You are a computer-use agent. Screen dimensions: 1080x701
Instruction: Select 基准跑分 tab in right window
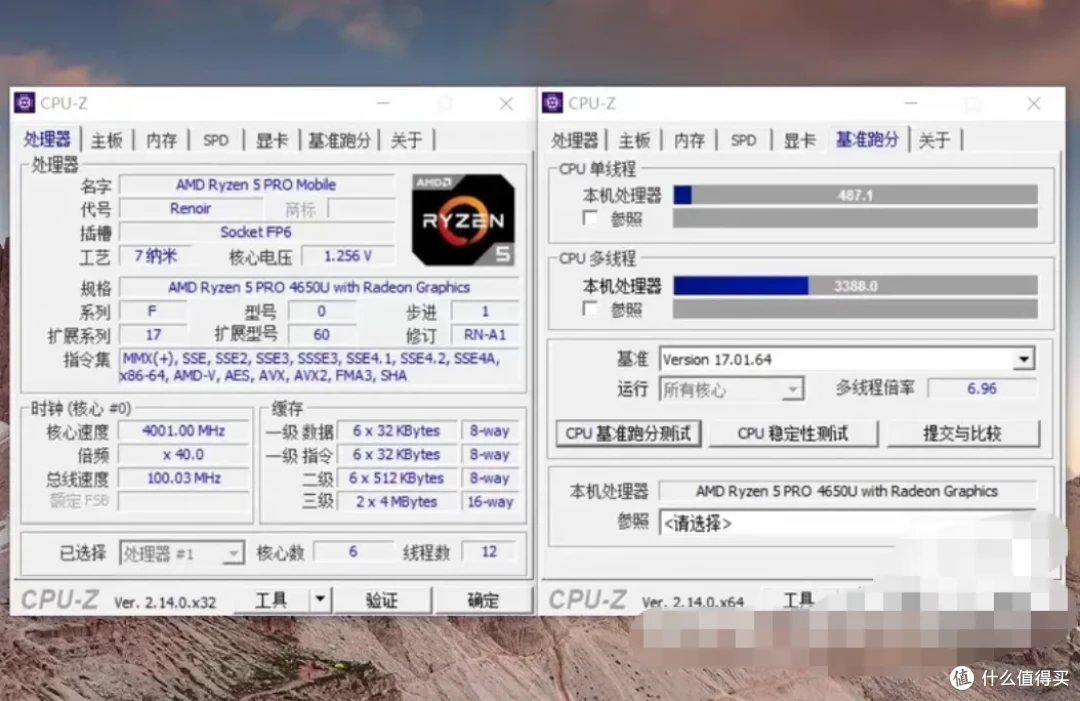867,140
